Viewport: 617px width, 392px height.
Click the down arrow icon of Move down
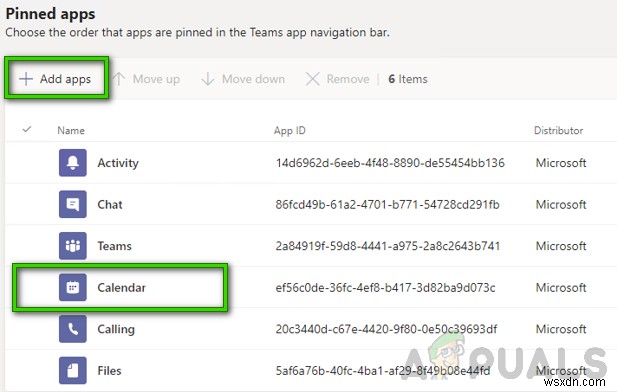pyautogui.click(x=208, y=79)
